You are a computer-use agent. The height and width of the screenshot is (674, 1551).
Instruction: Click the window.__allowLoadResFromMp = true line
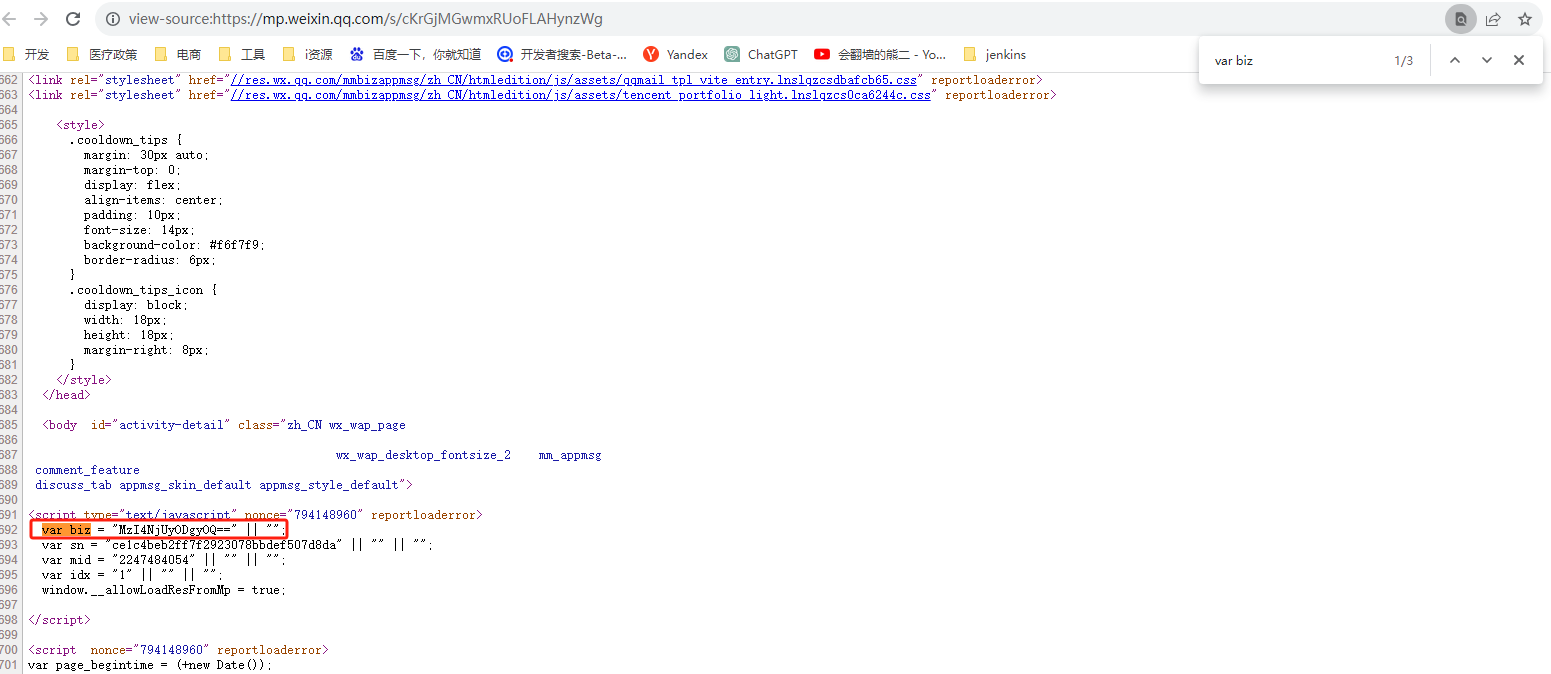pyautogui.click(x=164, y=590)
